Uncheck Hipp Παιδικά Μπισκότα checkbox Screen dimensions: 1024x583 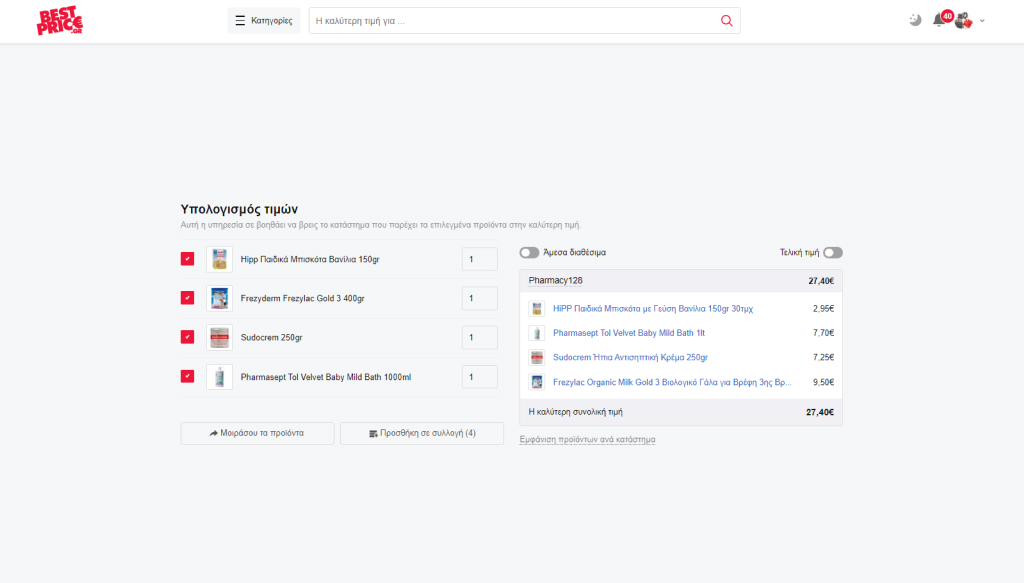coord(187,259)
